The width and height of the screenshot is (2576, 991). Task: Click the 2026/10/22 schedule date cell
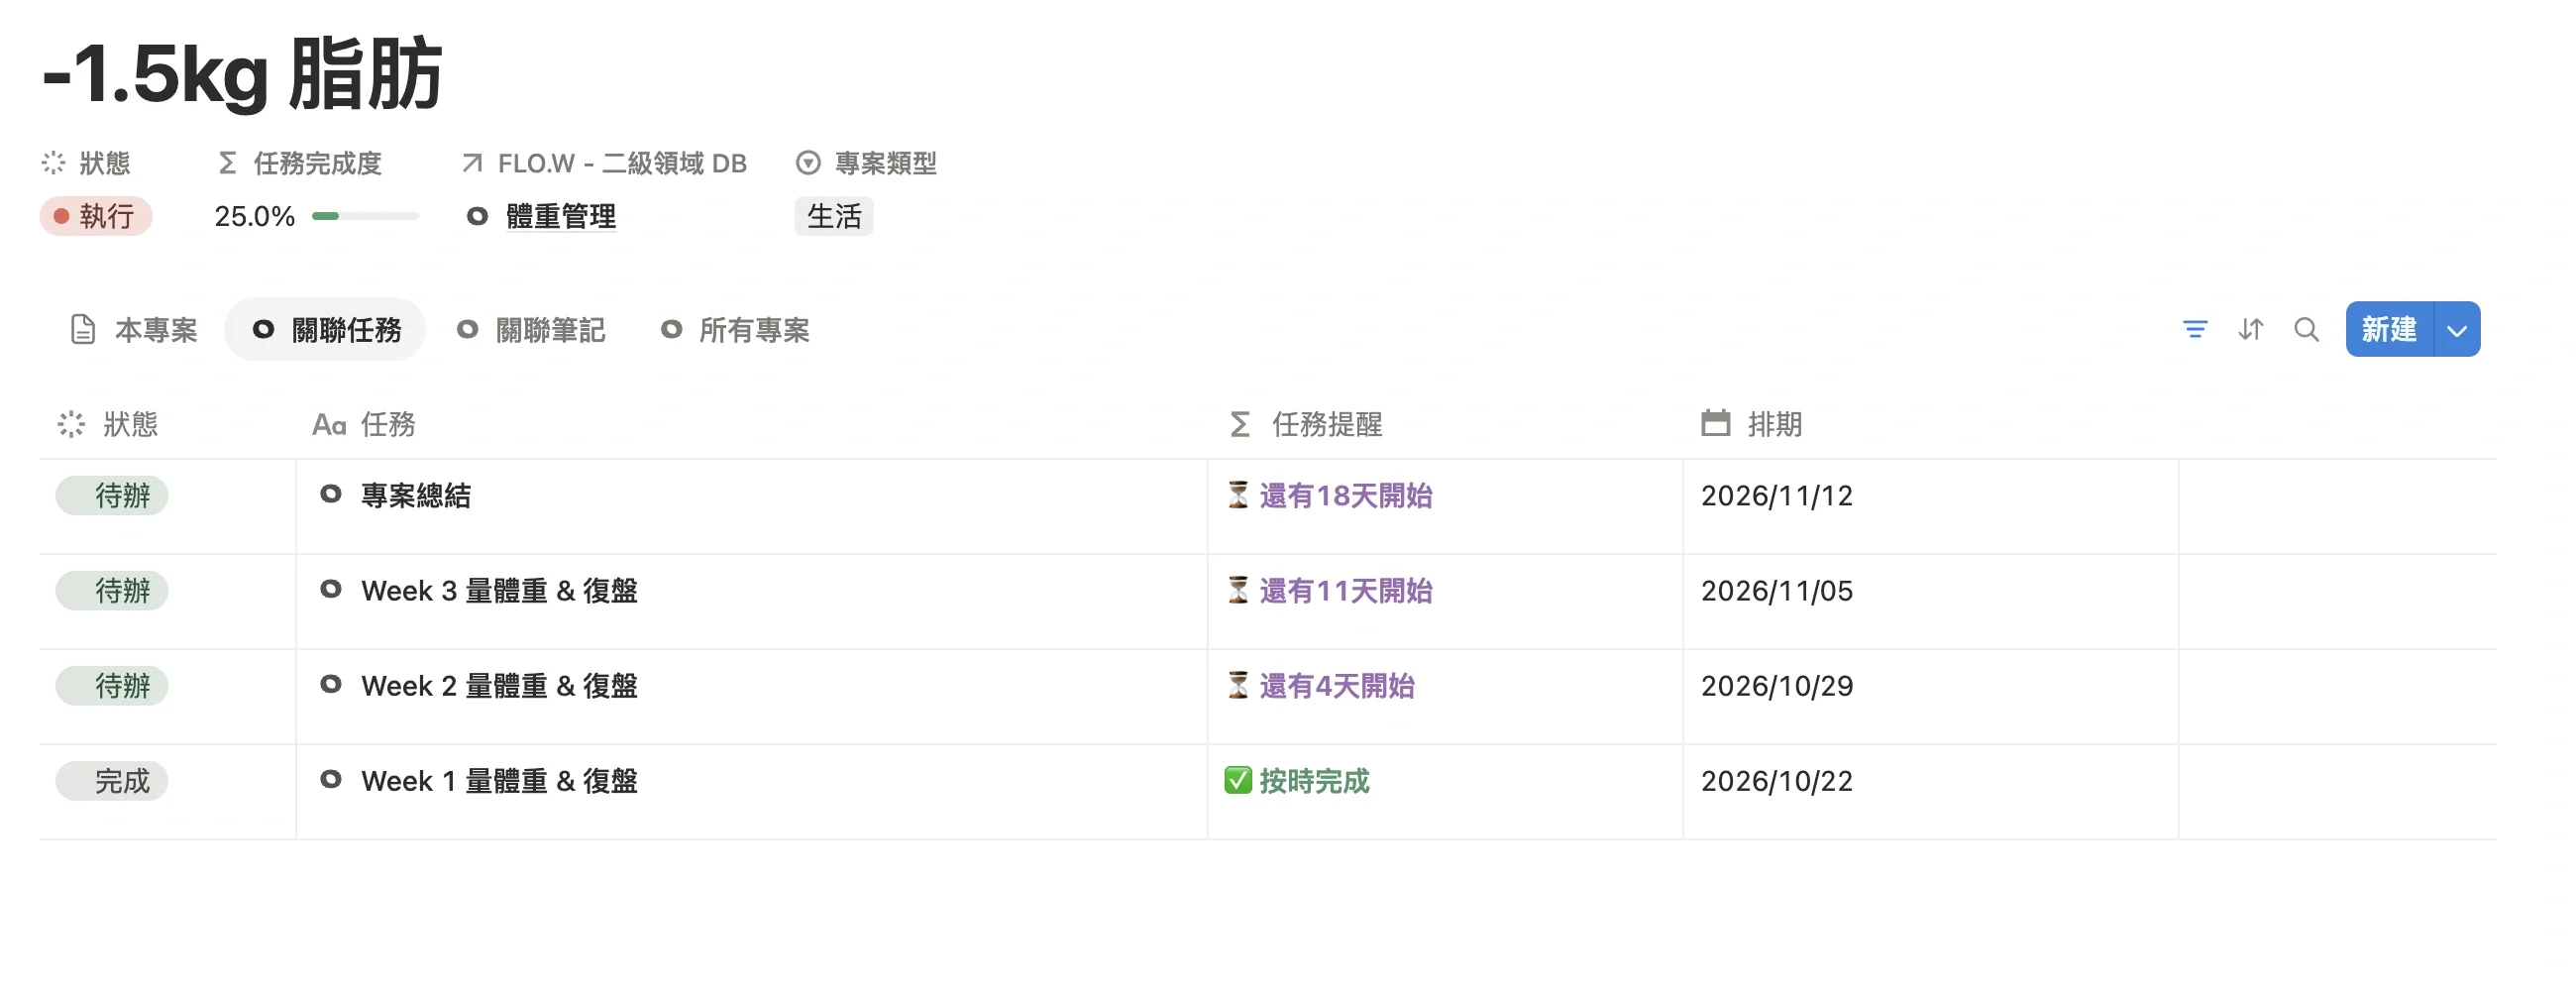tap(1930, 791)
